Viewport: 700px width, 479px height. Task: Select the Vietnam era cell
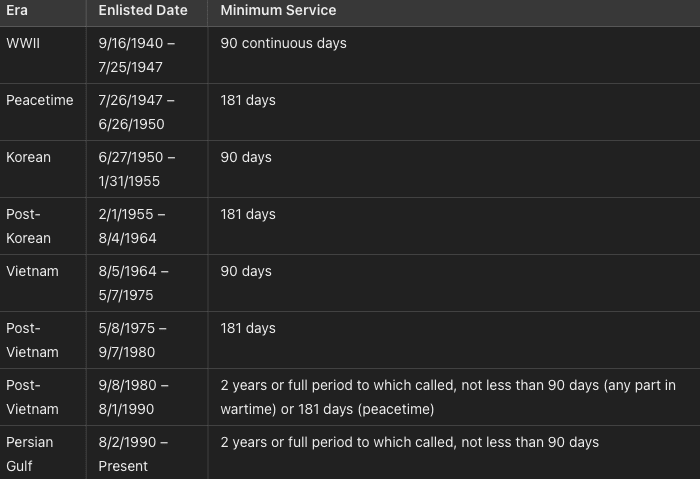click(32, 272)
